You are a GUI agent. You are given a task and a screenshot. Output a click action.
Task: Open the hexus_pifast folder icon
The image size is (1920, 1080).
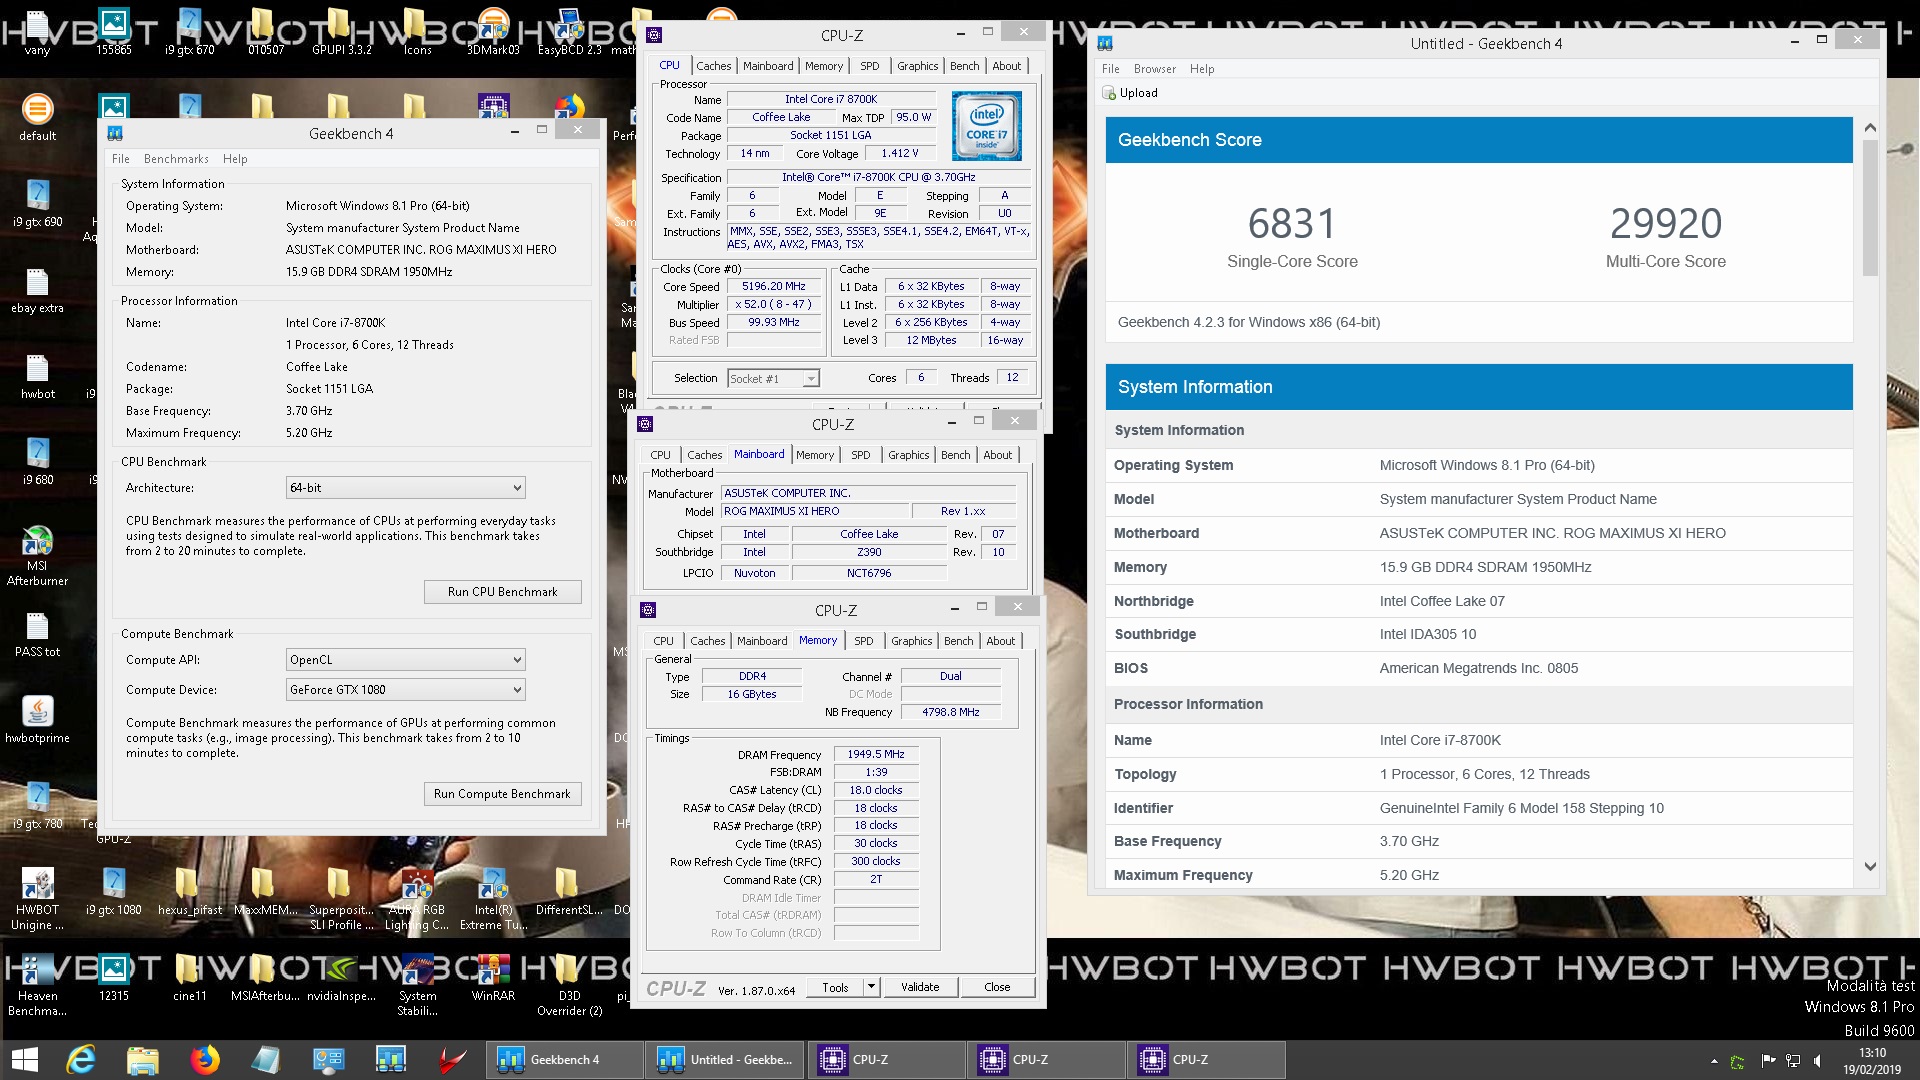point(189,892)
